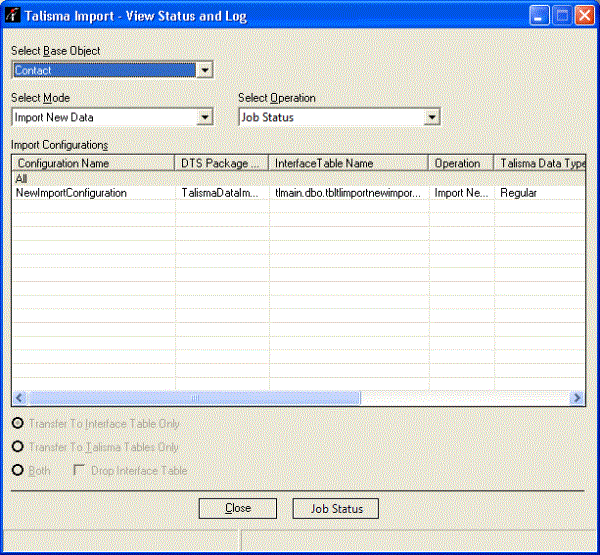Screen dimensions: 600x555
Task: Open the Select Base Object dropdown arrow
Action: [x=205, y=70]
